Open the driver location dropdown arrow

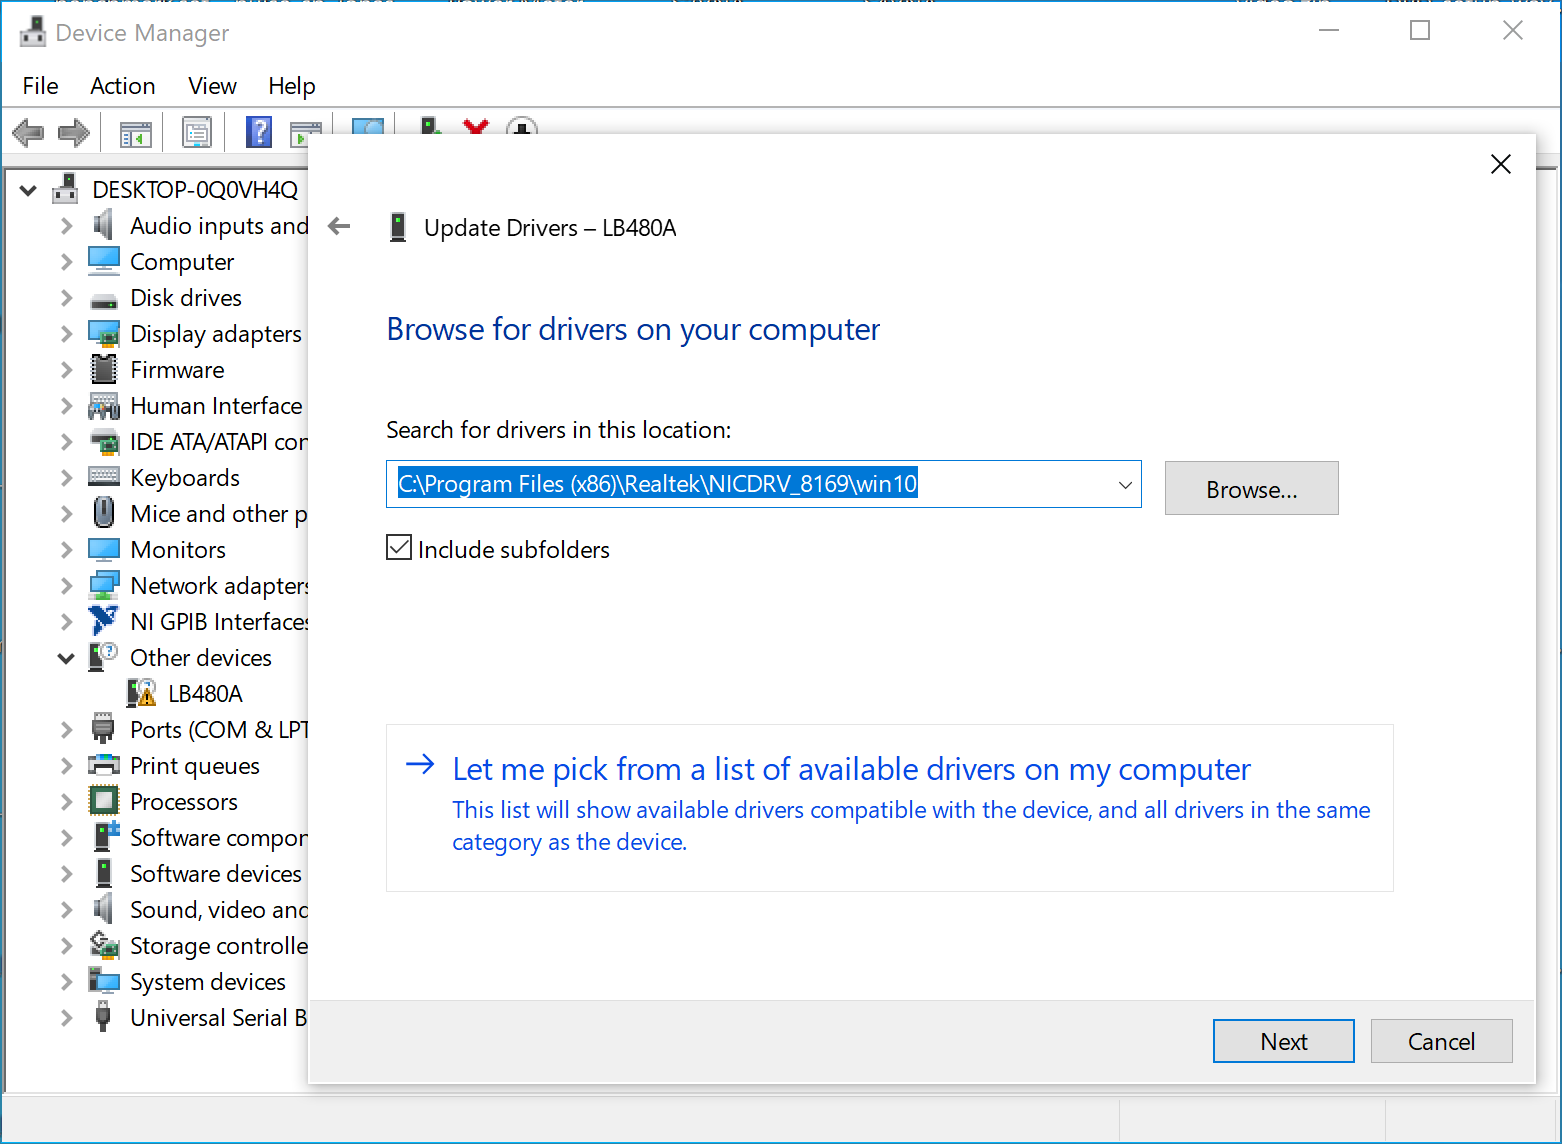tap(1125, 485)
